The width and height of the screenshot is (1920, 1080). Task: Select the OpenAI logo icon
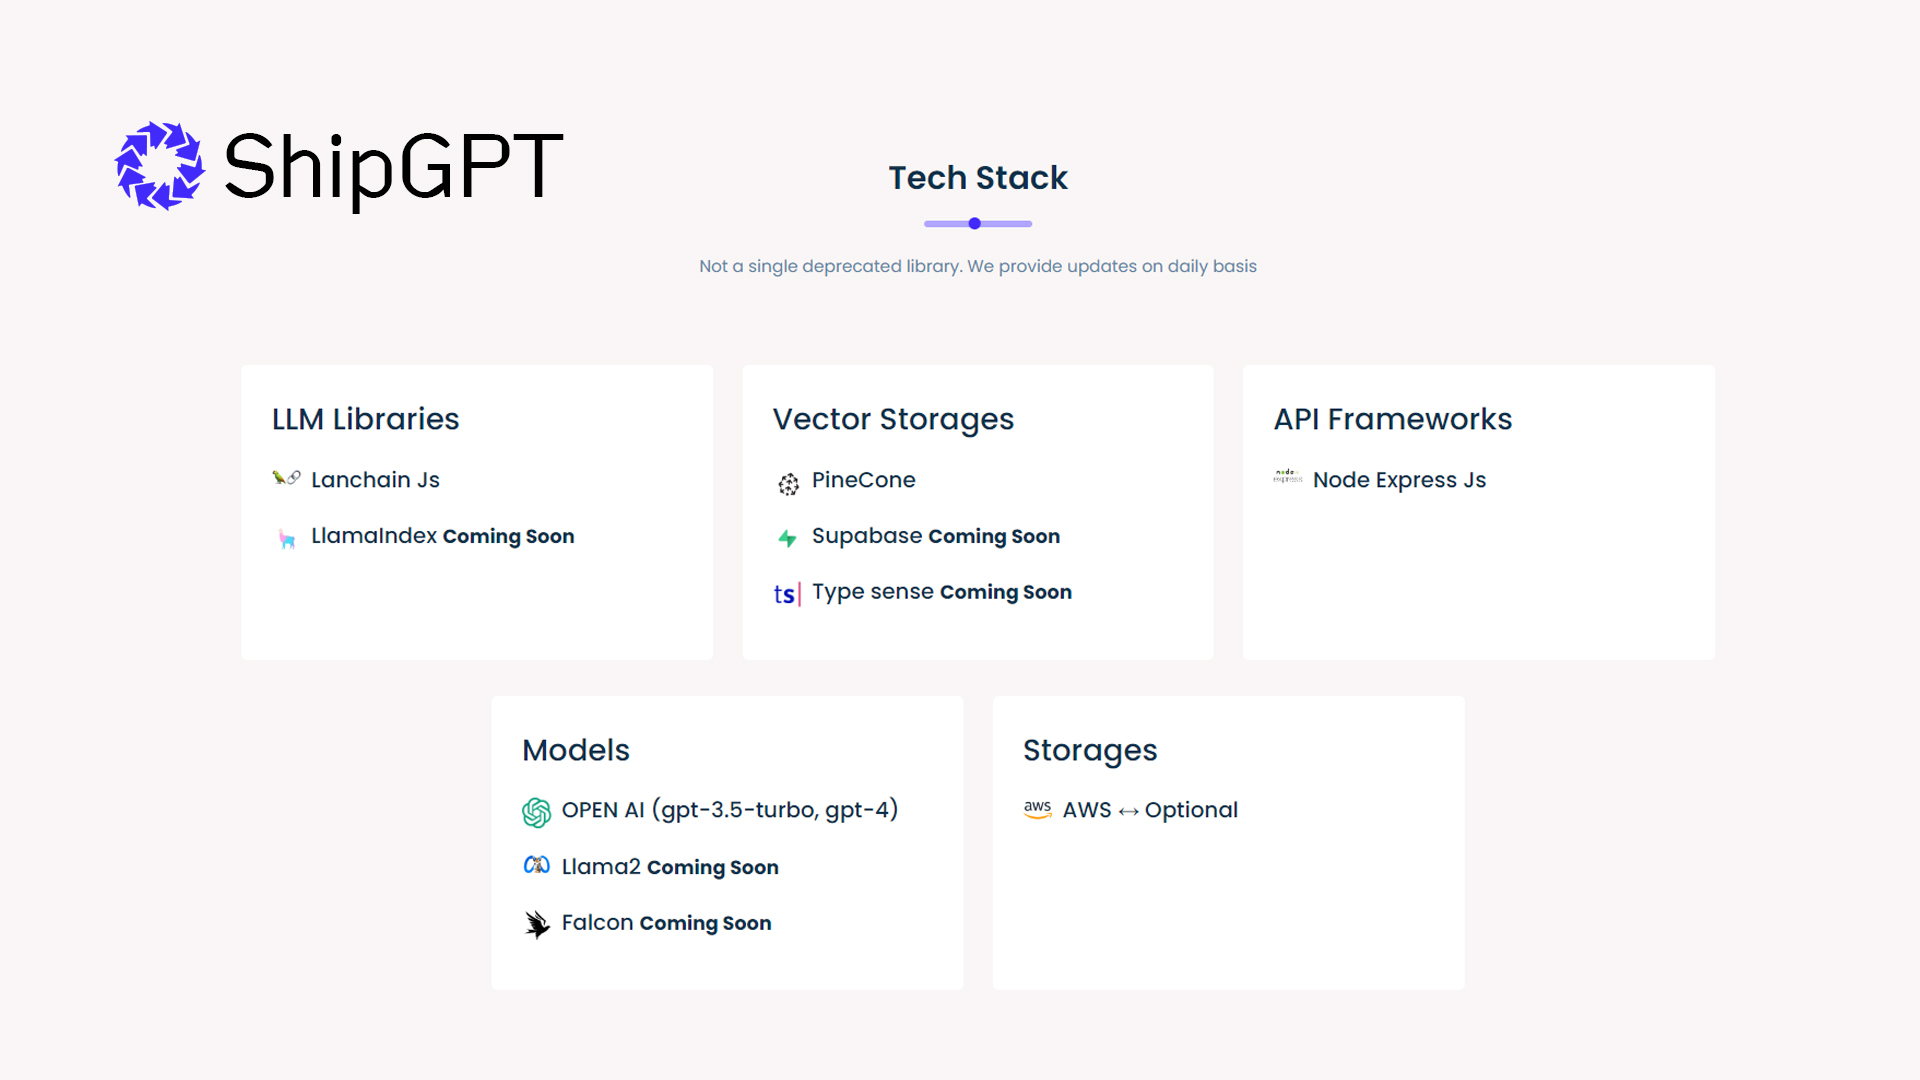pos(537,810)
